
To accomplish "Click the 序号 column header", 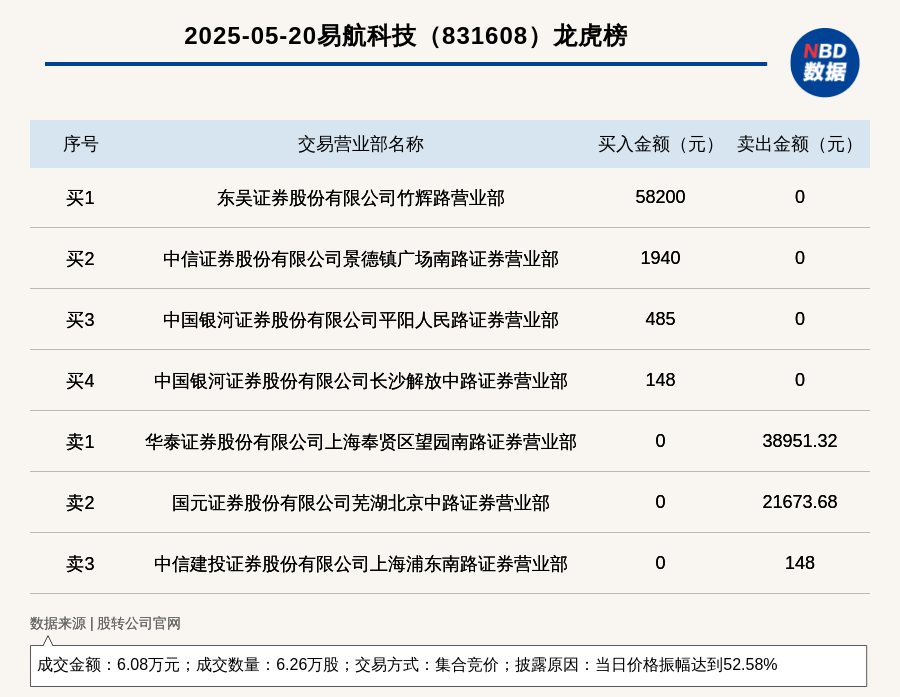I will click(80, 144).
